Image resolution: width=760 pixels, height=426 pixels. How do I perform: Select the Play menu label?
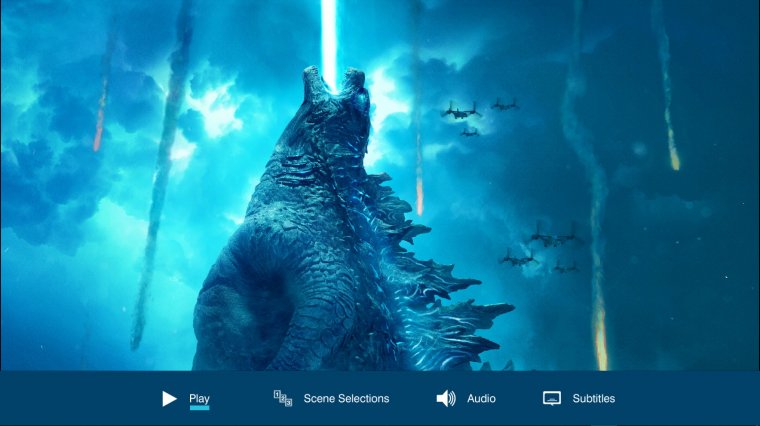click(x=199, y=399)
